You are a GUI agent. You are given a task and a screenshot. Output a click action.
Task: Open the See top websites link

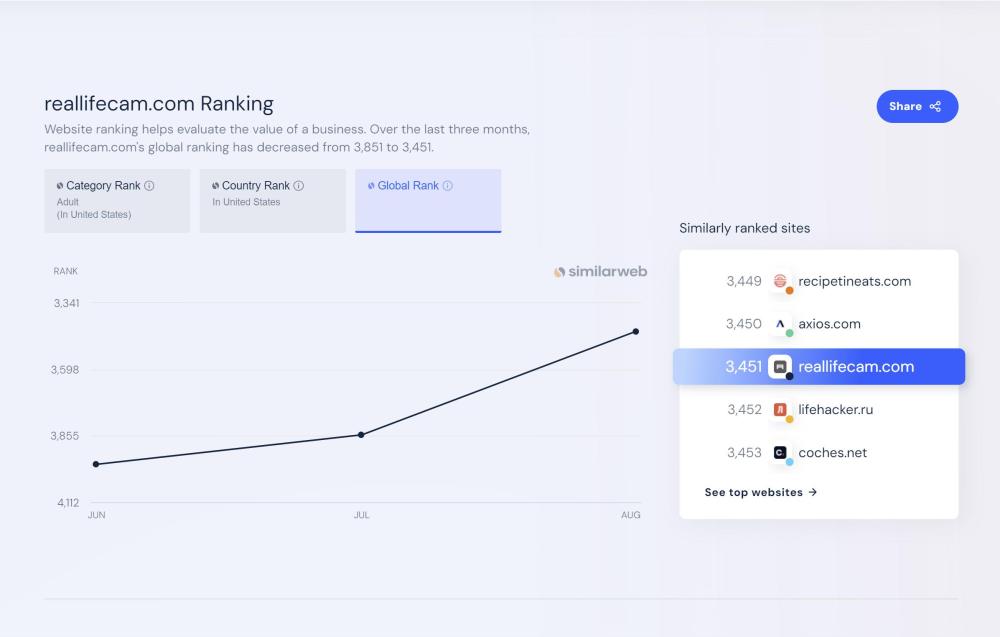[x=761, y=492]
